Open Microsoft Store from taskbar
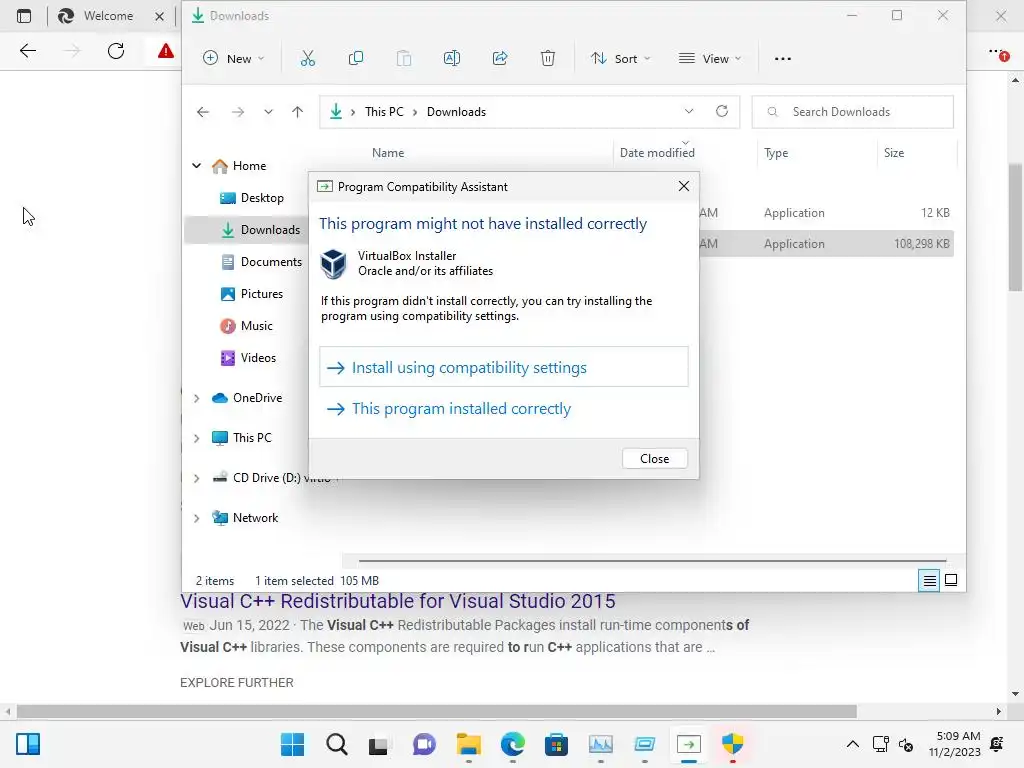The height and width of the screenshot is (768, 1024). (556, 744)
